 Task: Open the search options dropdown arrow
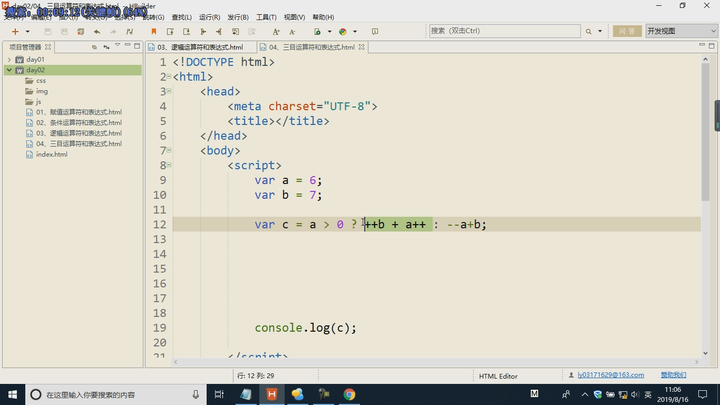point(600,31)
